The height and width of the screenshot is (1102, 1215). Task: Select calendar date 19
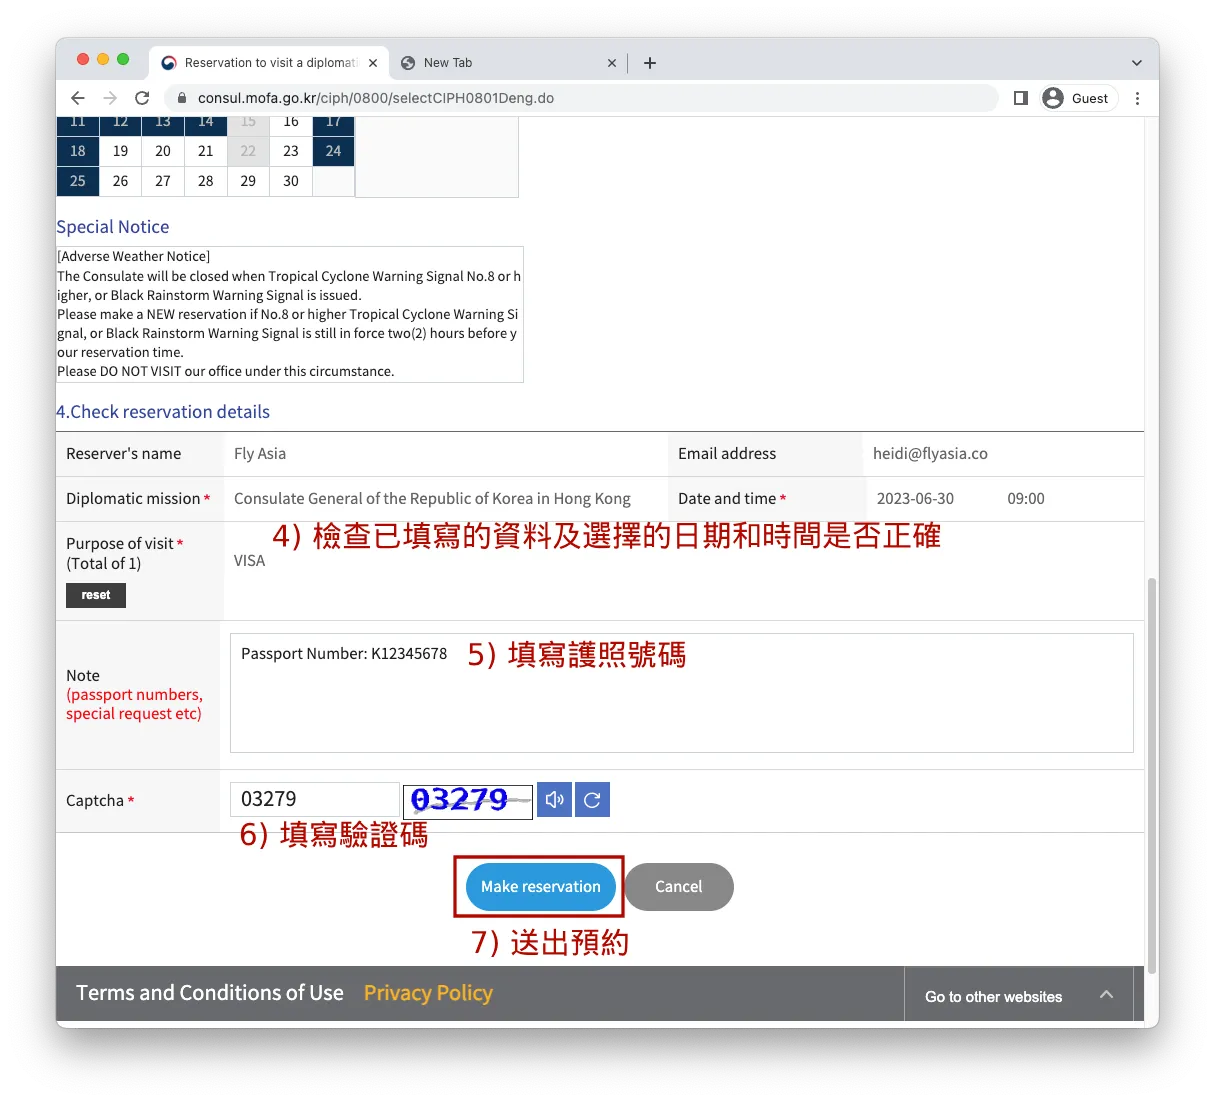(120, 151)
